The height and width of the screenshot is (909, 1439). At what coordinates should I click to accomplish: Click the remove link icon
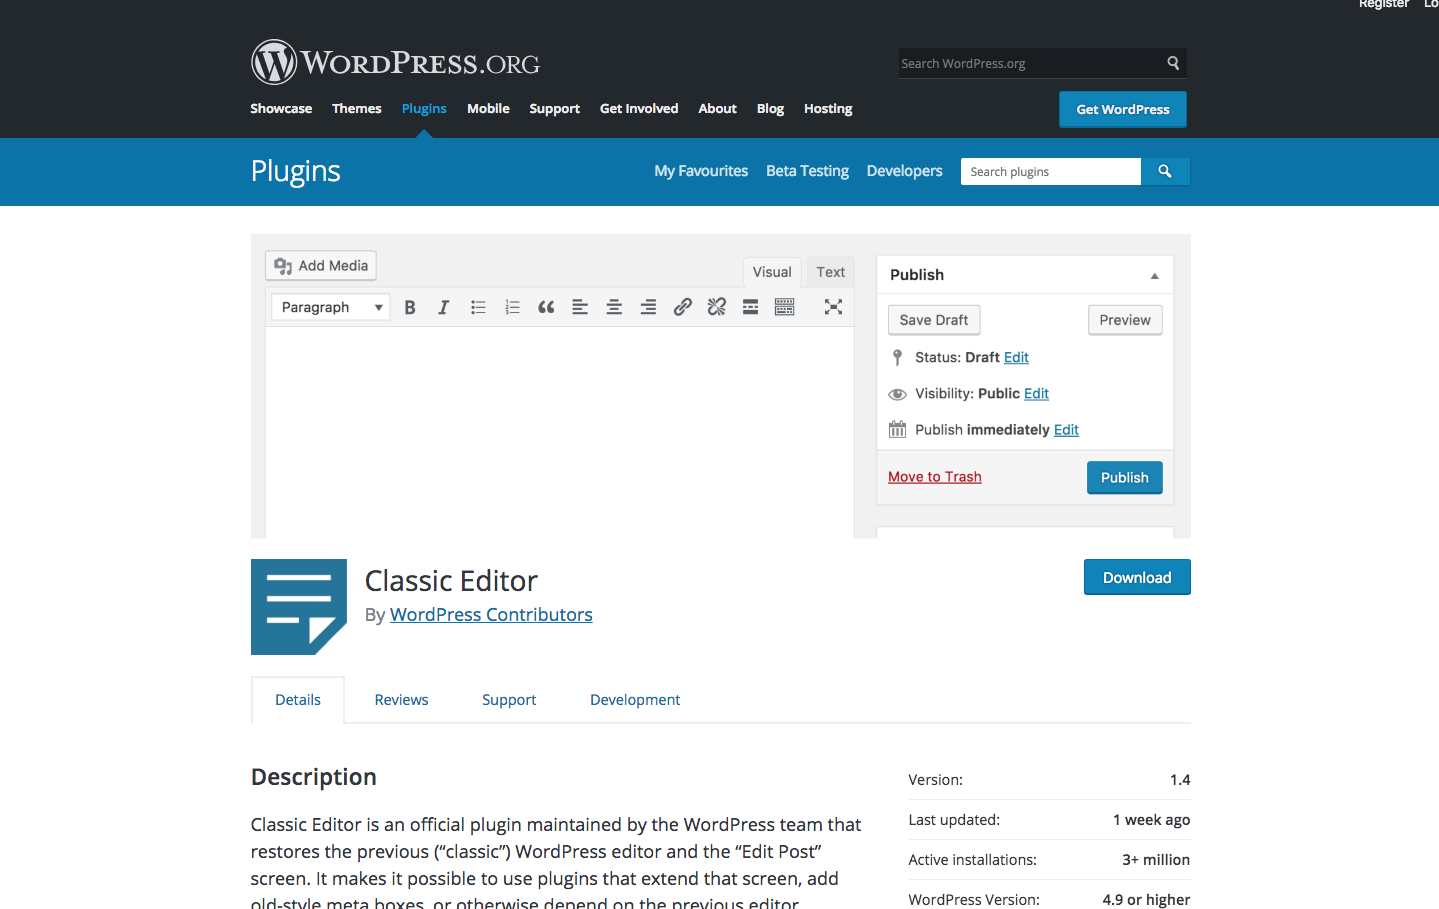[716, 307]
